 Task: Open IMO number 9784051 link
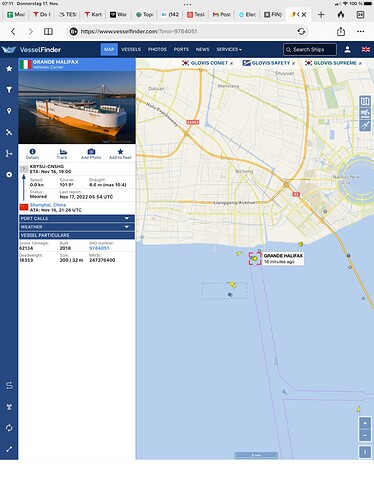click(99, 248)
